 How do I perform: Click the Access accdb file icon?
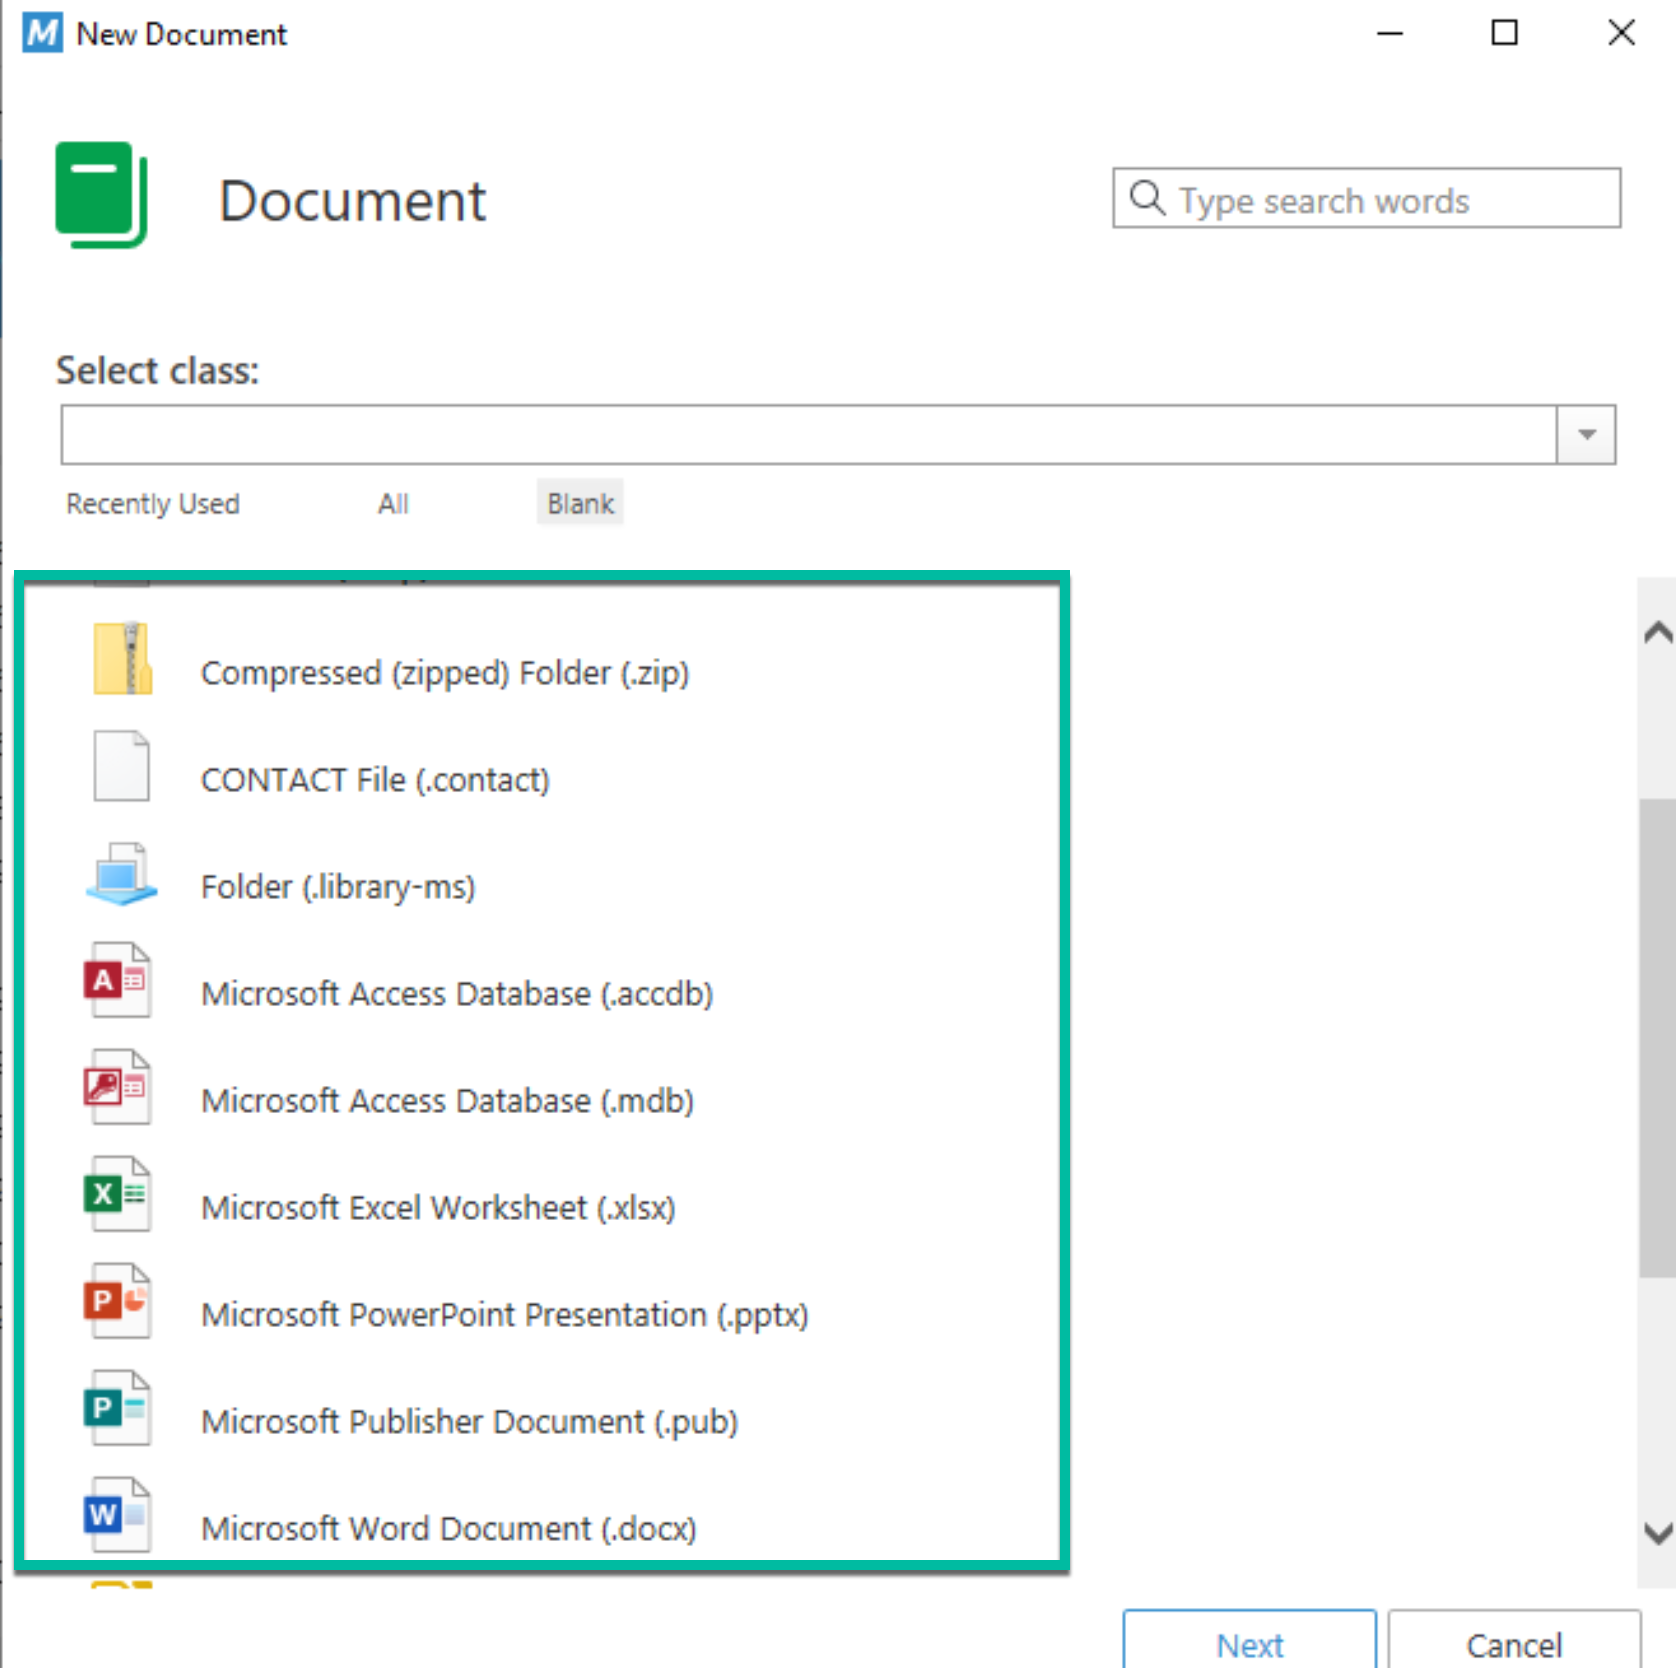(x=118, y=980)
